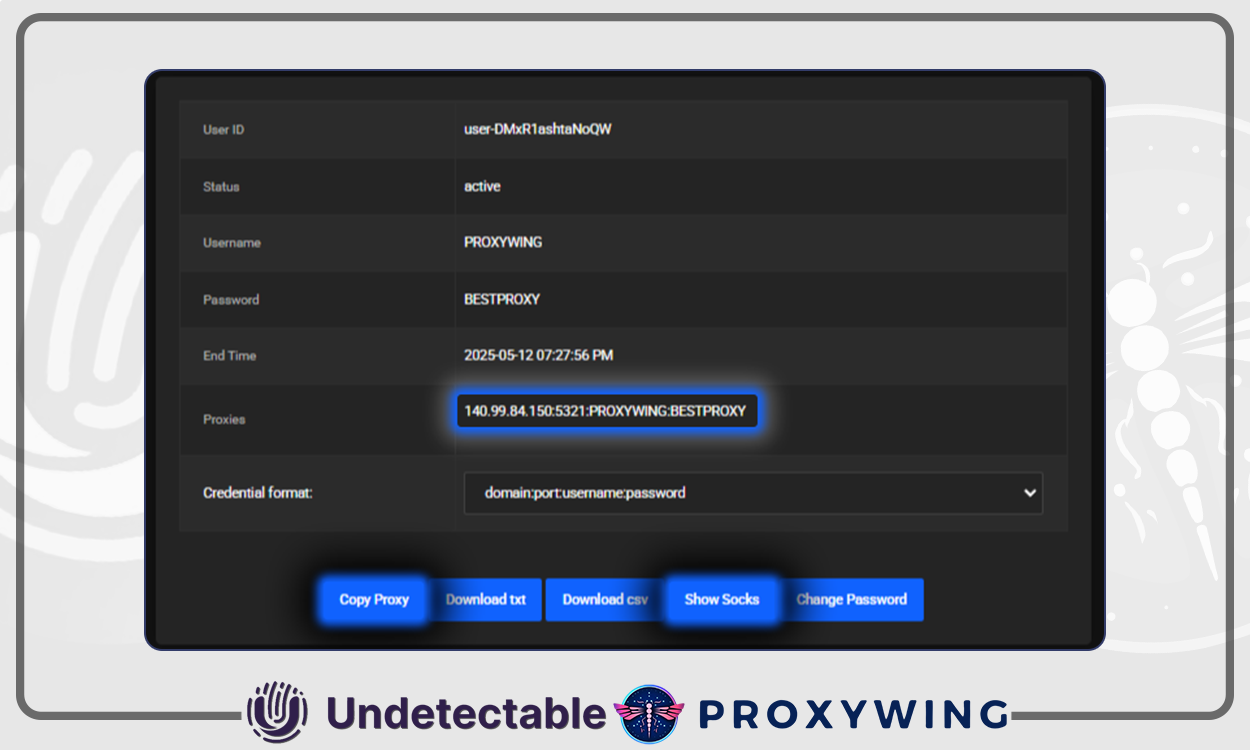This screenshot has width=1250, height=750.
Task: Select the highlighted Proxies address field
Action: point(605,411)
